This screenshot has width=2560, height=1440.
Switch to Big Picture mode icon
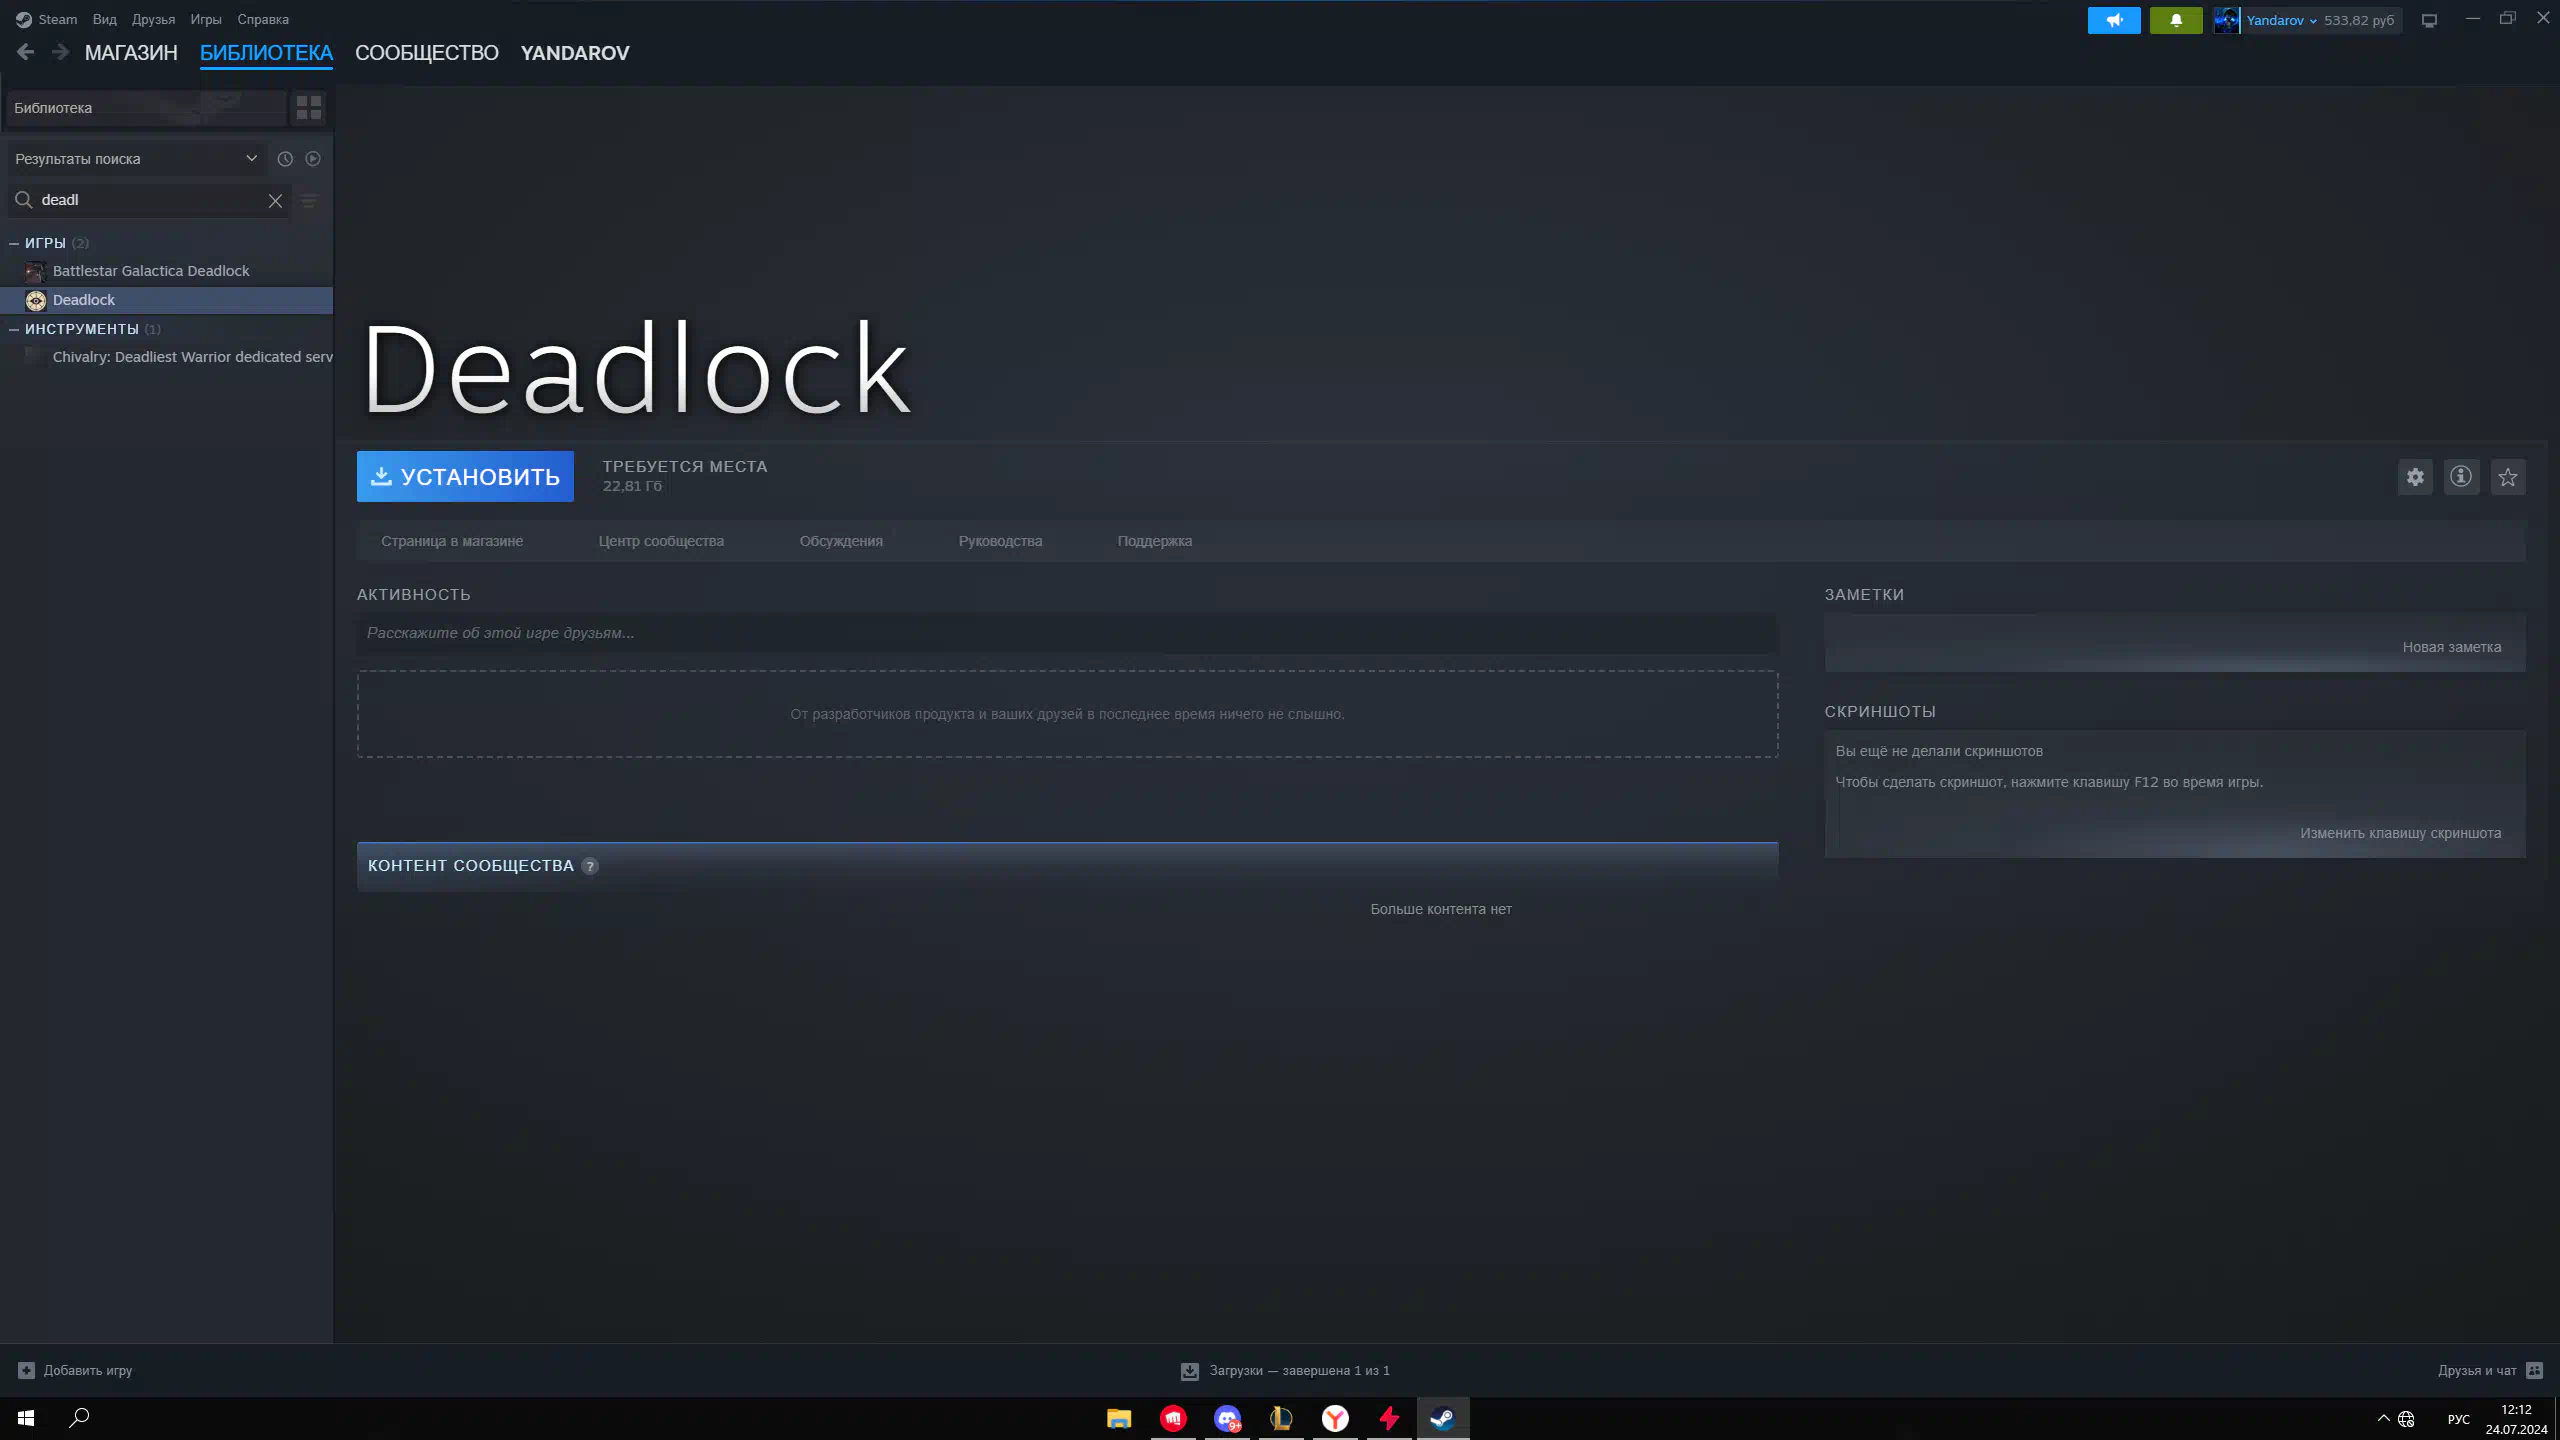2429,20
